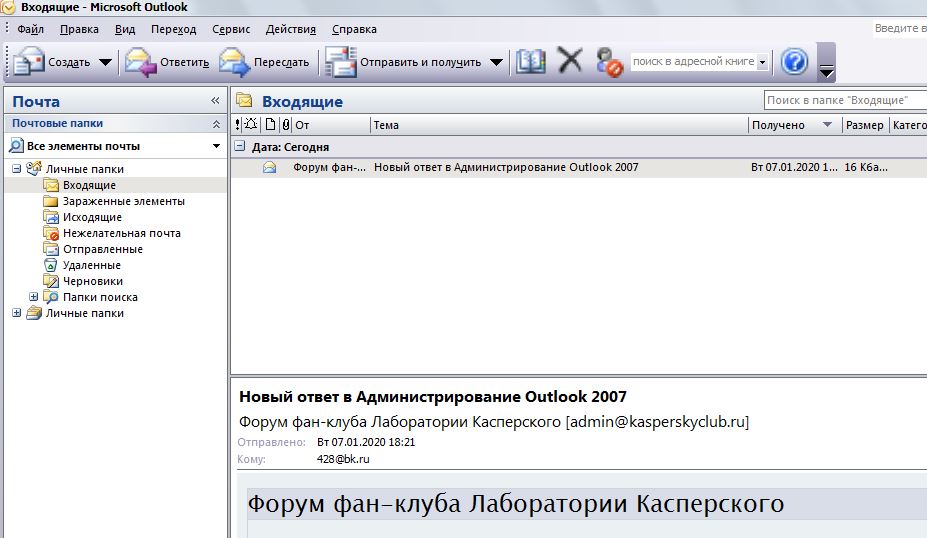Click opened envelope icon in message row
The image size is (927, 538).
click(x=270, y=168)
